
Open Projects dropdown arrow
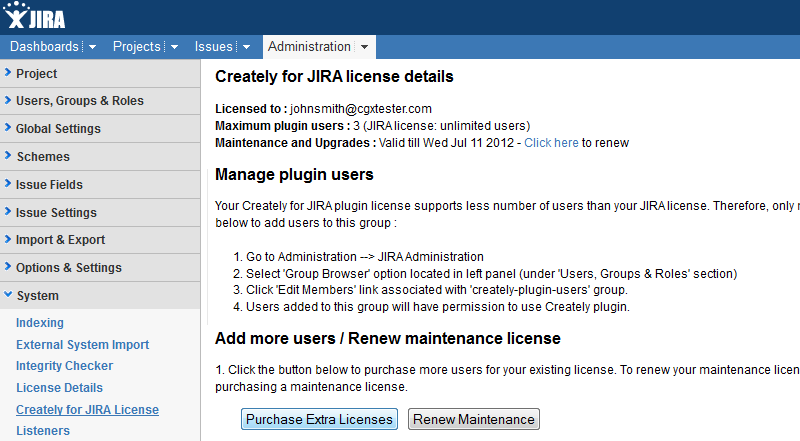pyautogui.click(x=174, y=47)
